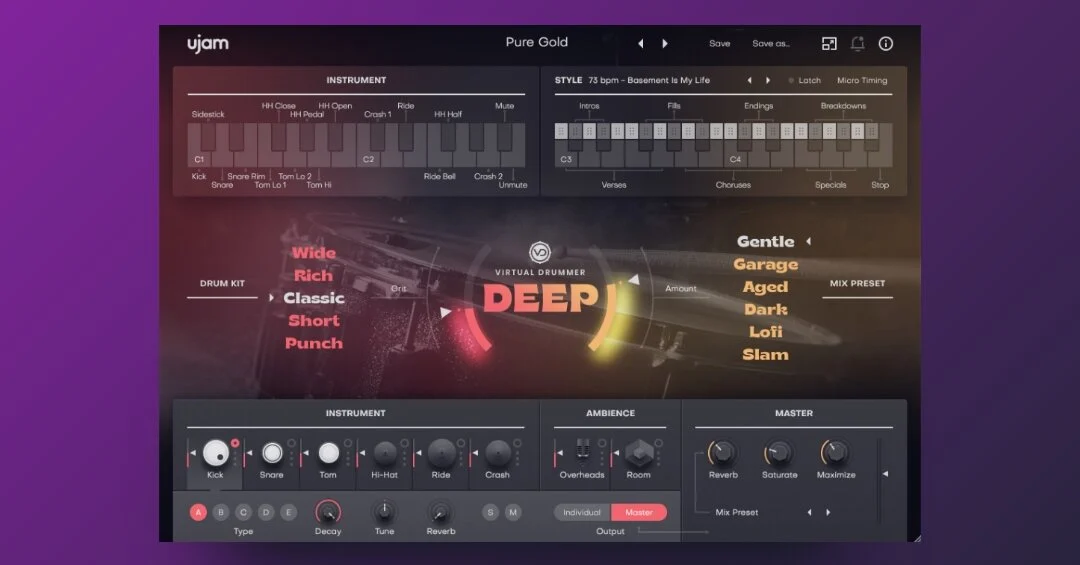Click the Decay knob
The height and width of the screenshot is (565, 1080).
tap(328, 512)
